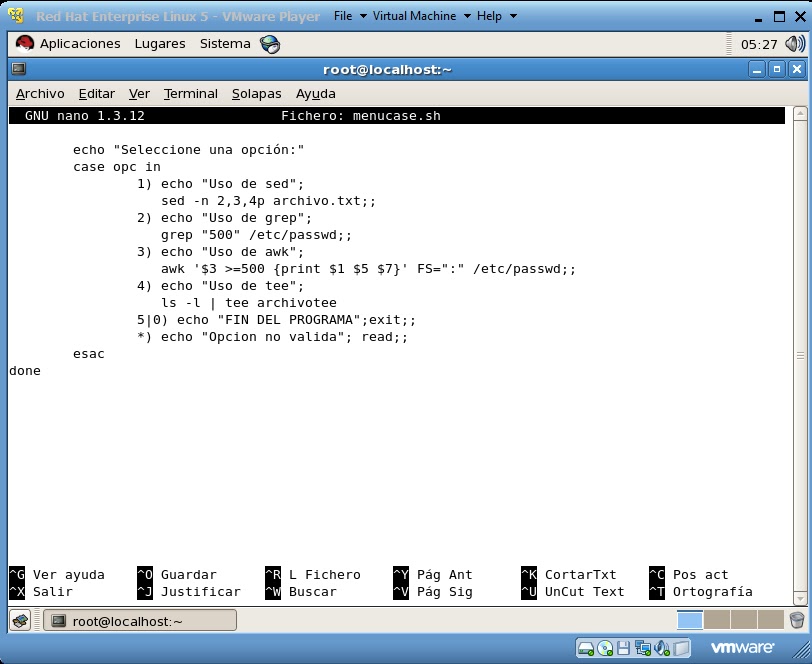
Task: Click the volume speaker icon in top panel
Action: [795, 44]
